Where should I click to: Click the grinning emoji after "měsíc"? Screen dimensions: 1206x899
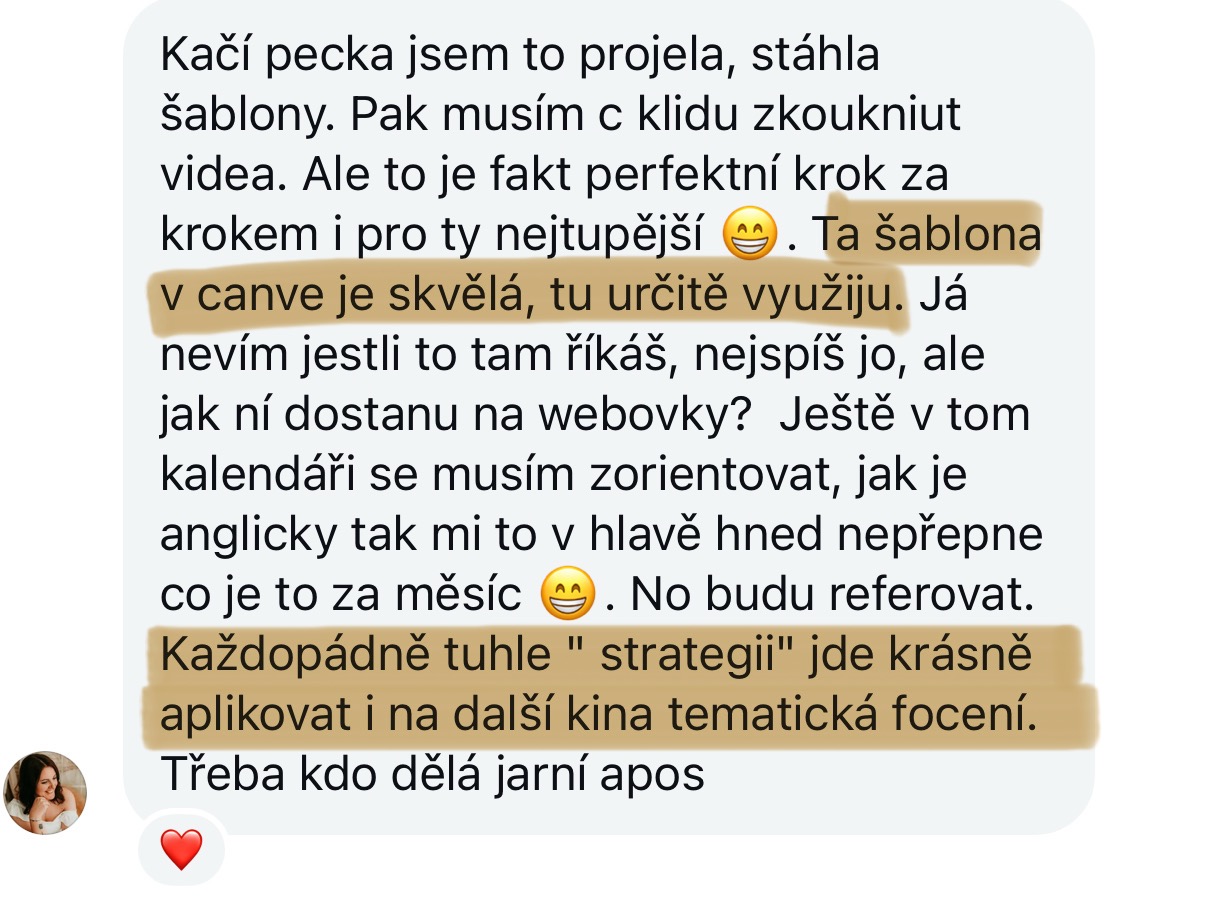click(x=567, y=596)
